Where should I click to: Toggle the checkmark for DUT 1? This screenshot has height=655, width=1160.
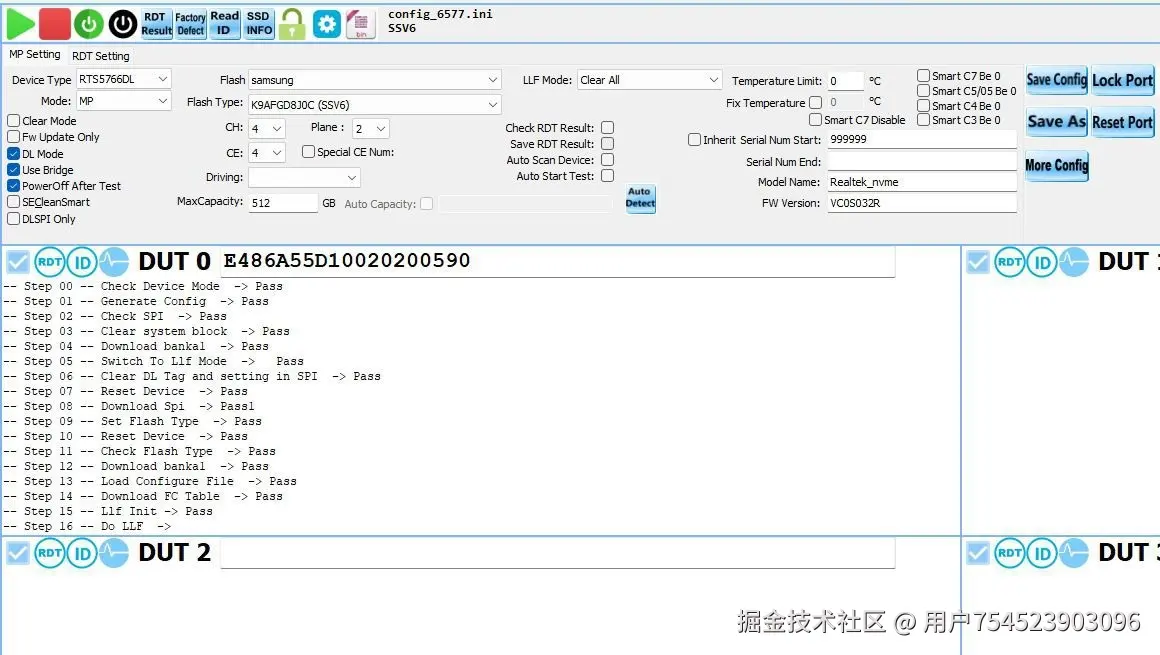[x=978, y=262]
